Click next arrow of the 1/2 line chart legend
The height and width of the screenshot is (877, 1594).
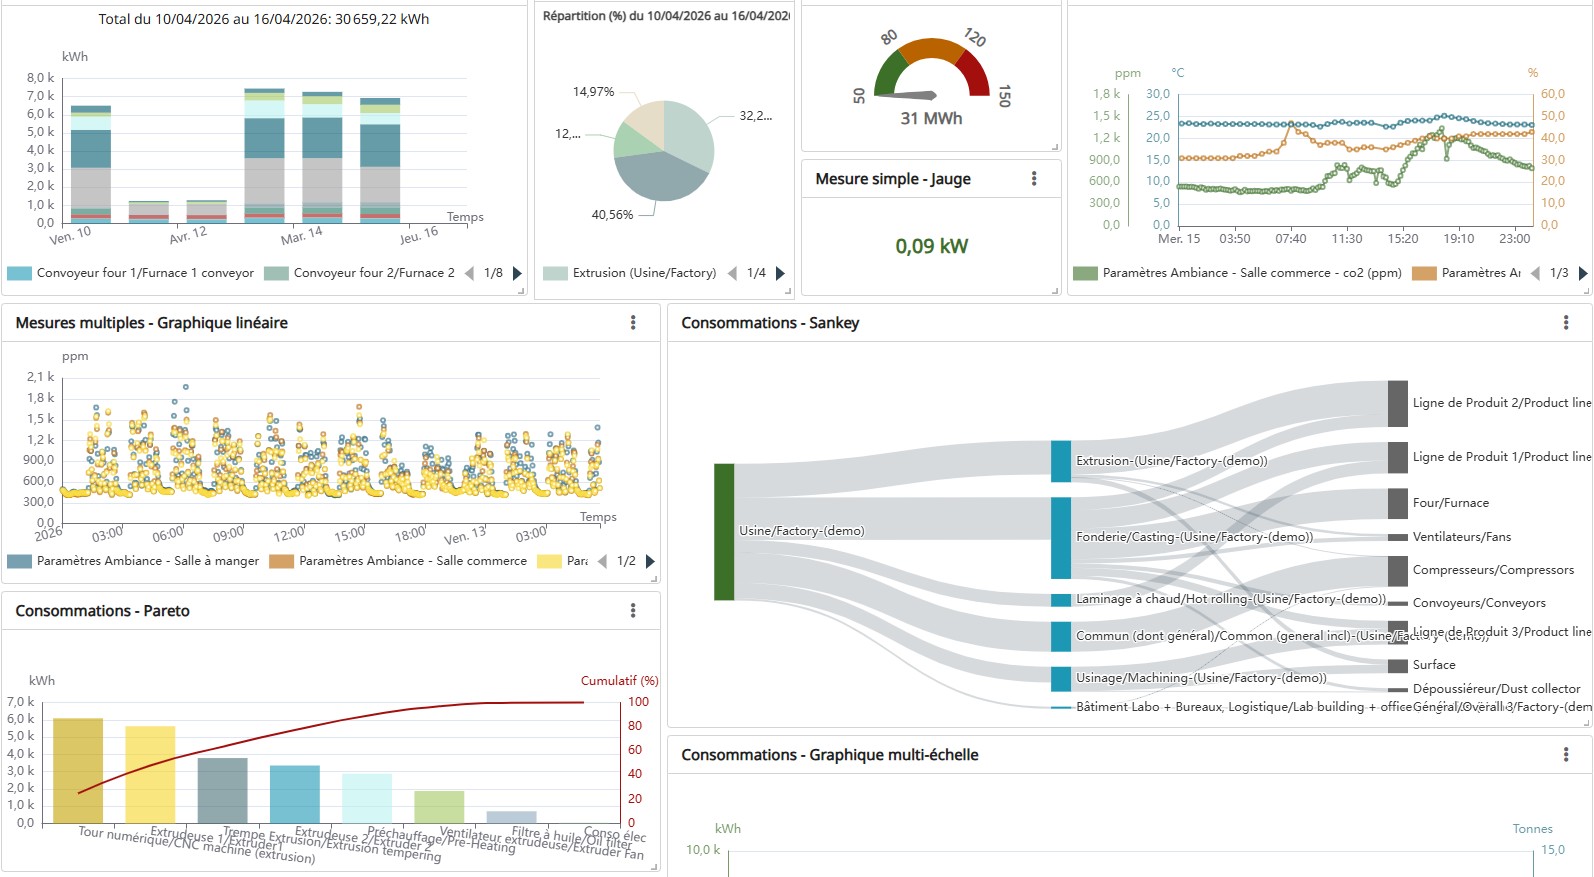(650, 561)
